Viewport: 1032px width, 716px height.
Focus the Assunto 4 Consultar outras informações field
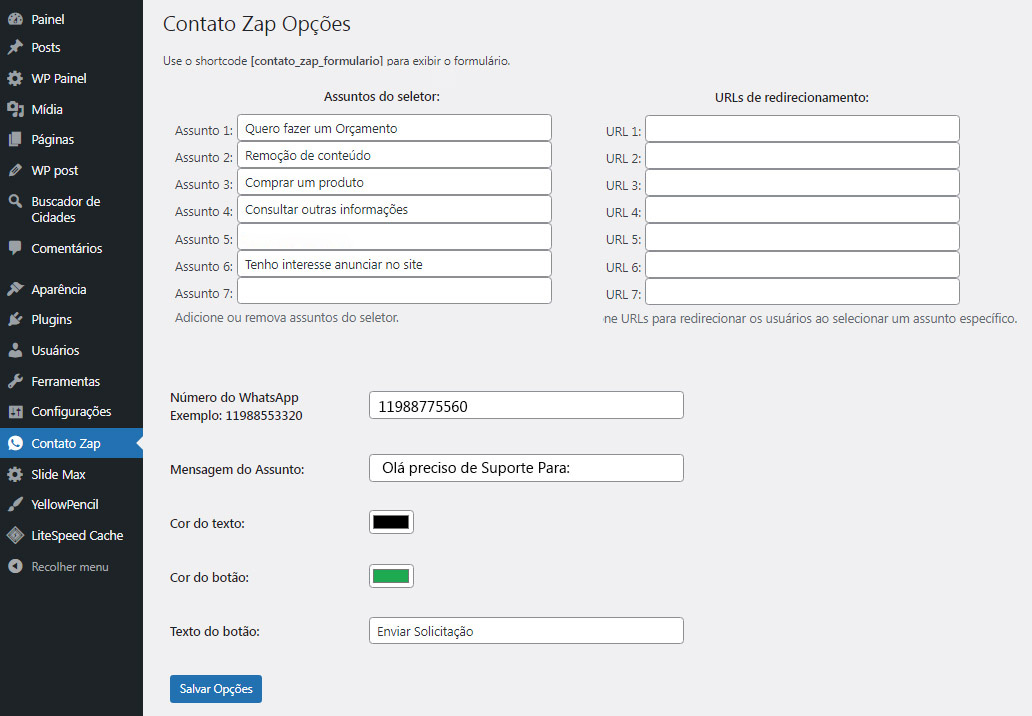[x=394, y=209]
